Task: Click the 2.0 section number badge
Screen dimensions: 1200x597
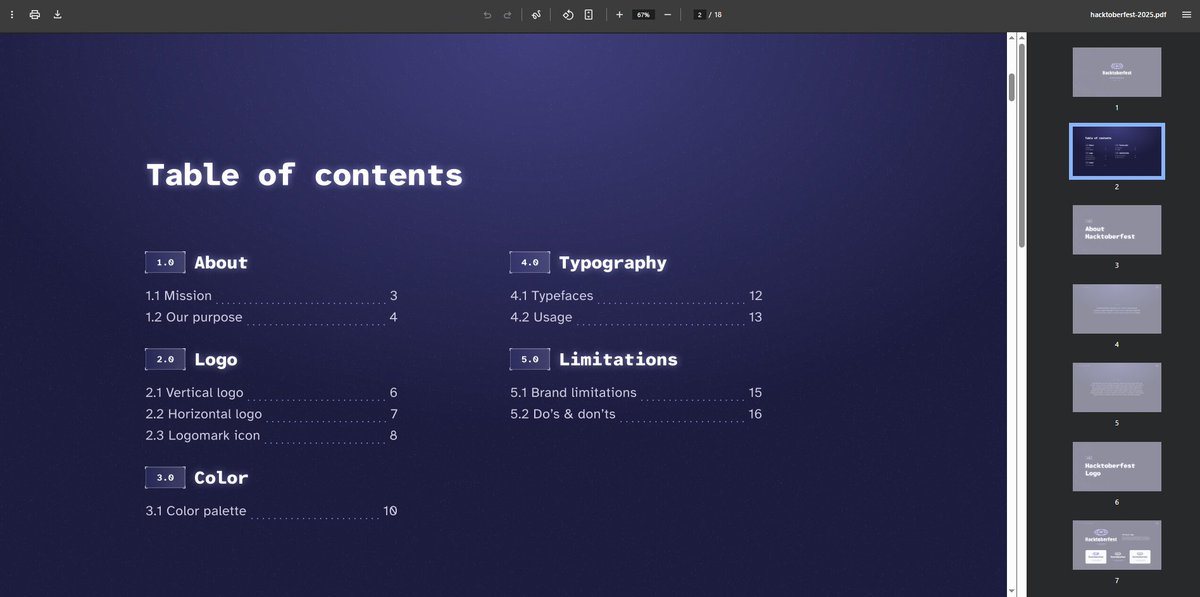Action: pyautogui.click(x=165, y=359)
